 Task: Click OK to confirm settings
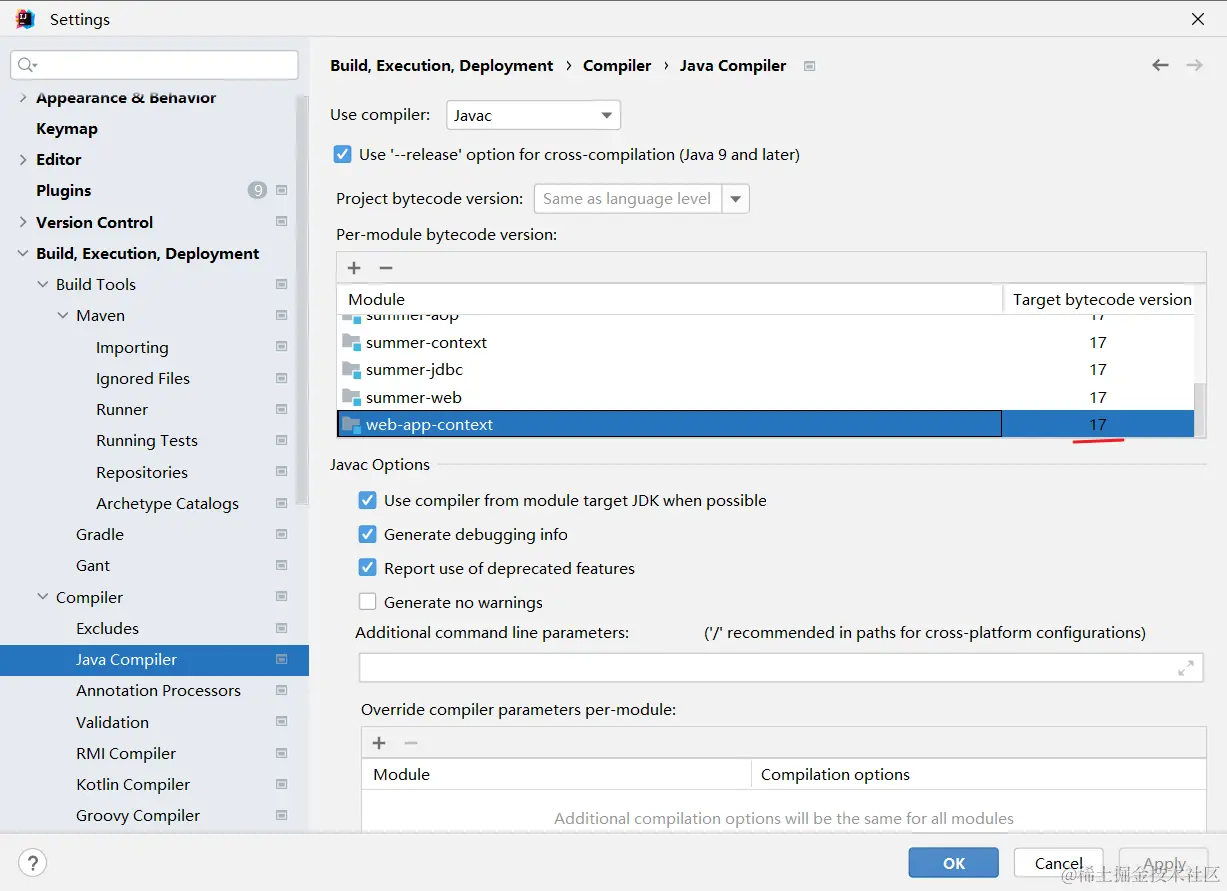[x=954, y=863]
